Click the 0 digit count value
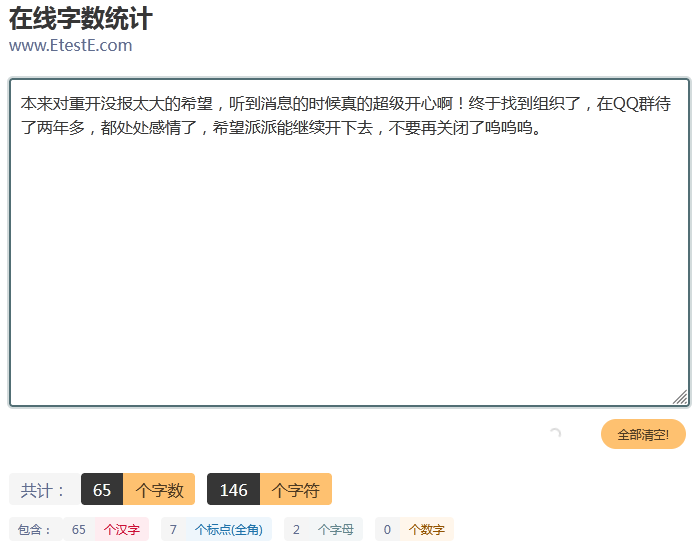The image size is (693, 548). tap(387, 529)
